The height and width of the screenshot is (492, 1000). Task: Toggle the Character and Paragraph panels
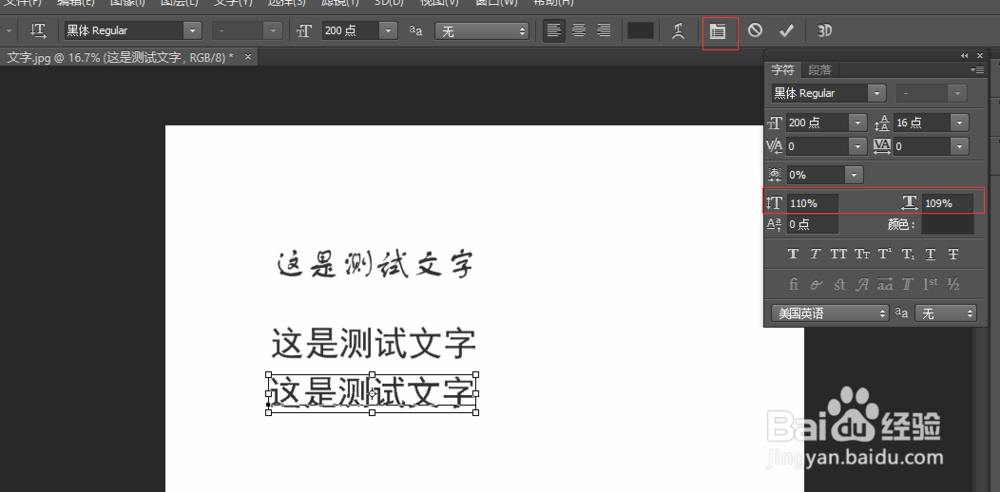tap(718, 31)
